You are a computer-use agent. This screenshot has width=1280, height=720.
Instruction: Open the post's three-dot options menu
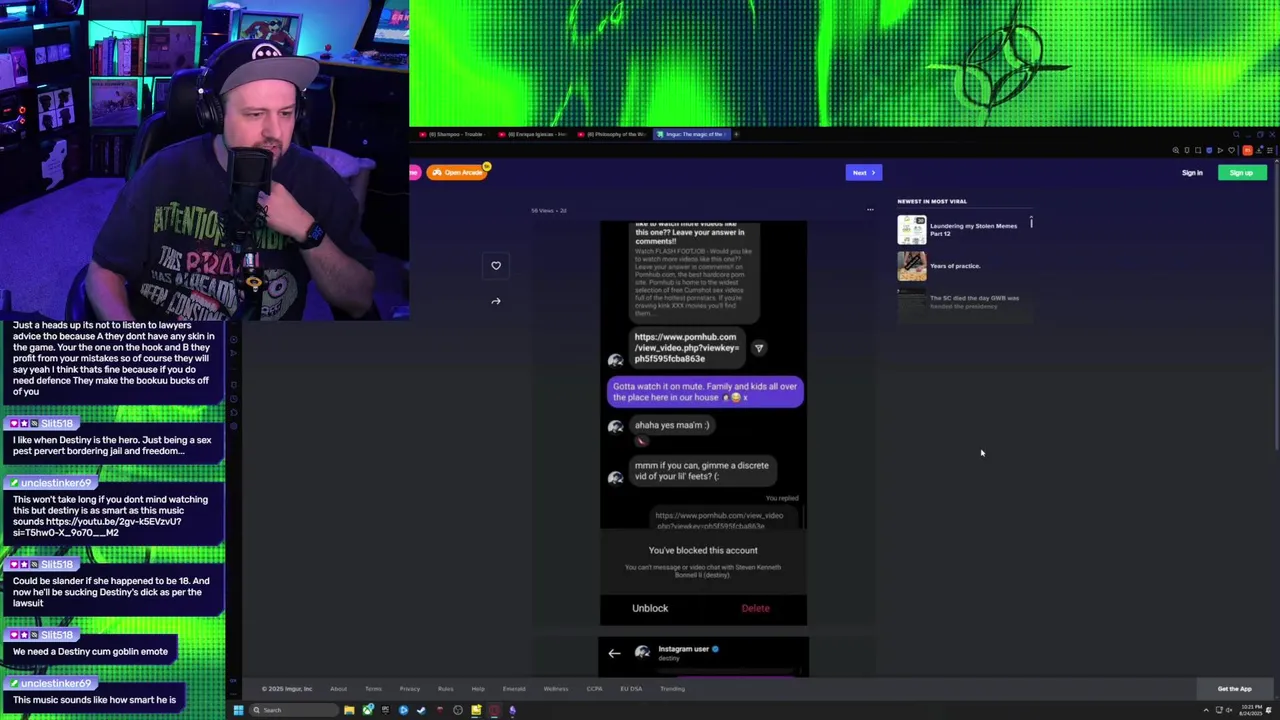coord(870,210)
